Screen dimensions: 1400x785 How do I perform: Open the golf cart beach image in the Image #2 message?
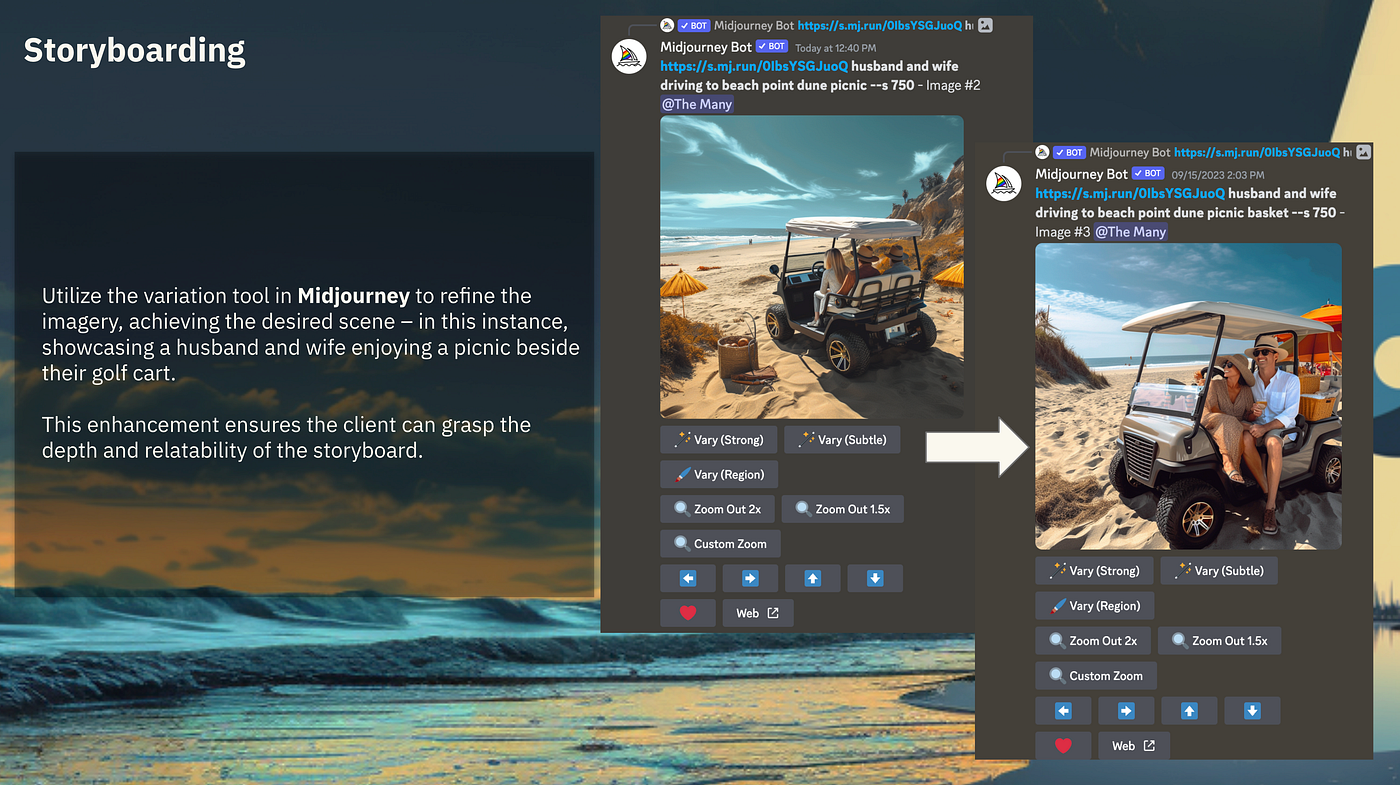tap(812, 266)
